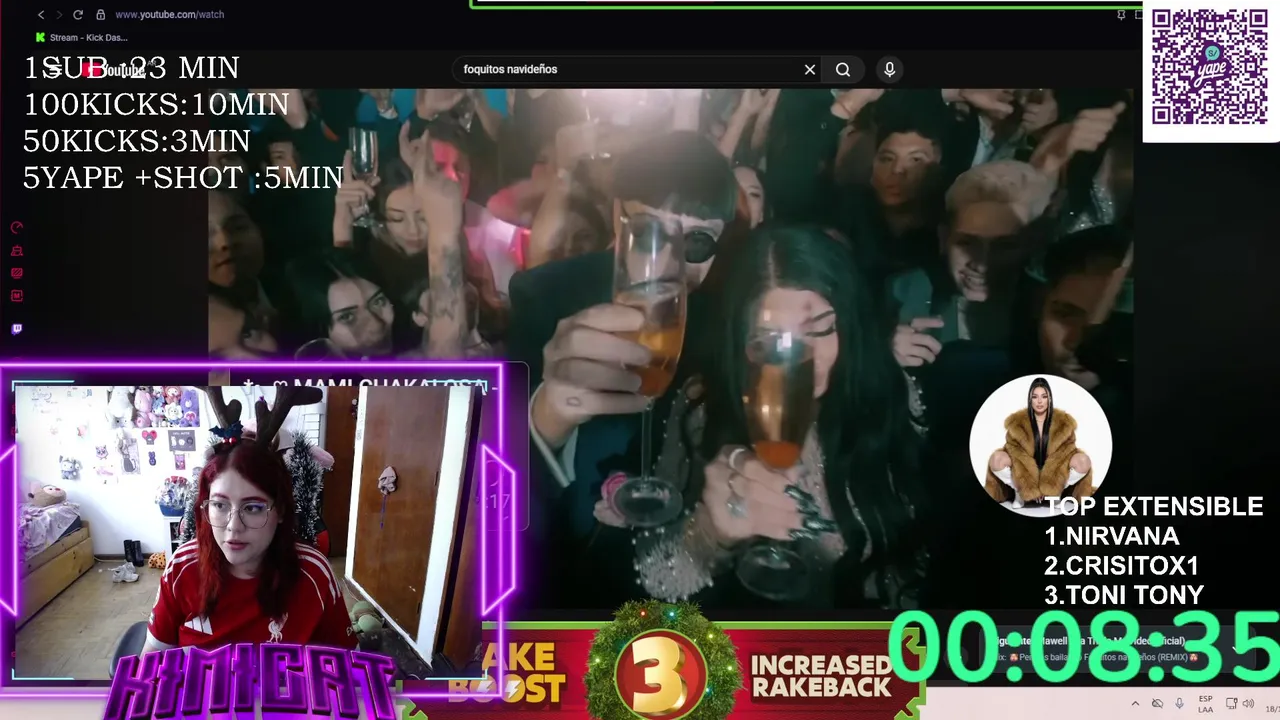Click the Yape QR code
This screenshot has height=720, width=1280.
1210,67
